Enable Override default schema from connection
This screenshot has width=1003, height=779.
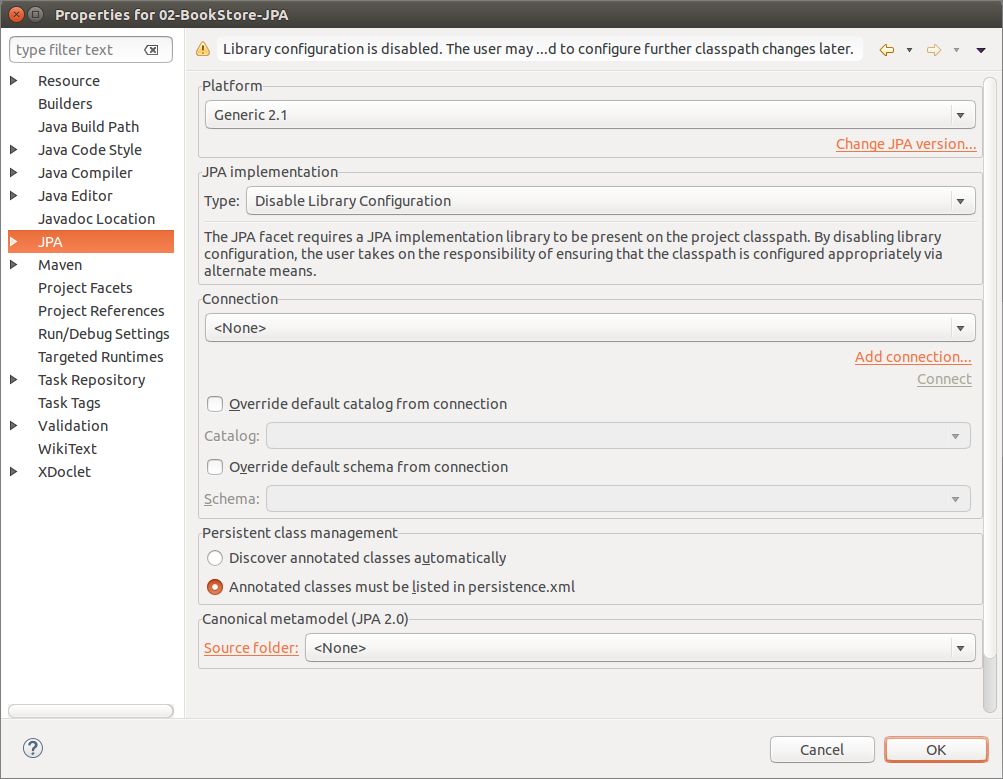(x=215, y=467)
